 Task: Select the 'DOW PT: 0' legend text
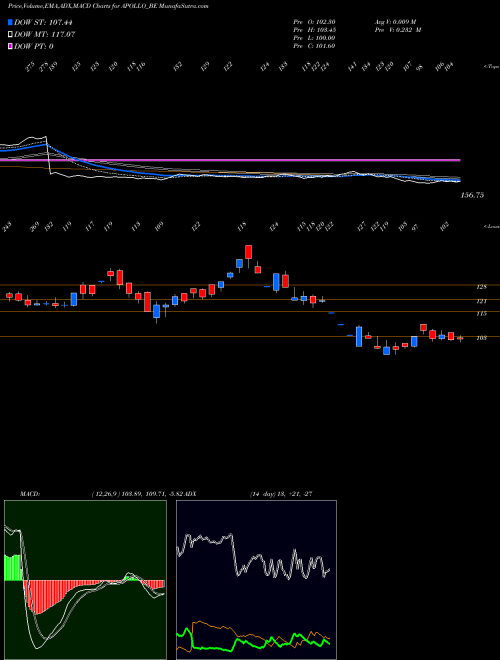tap(33, 46)
